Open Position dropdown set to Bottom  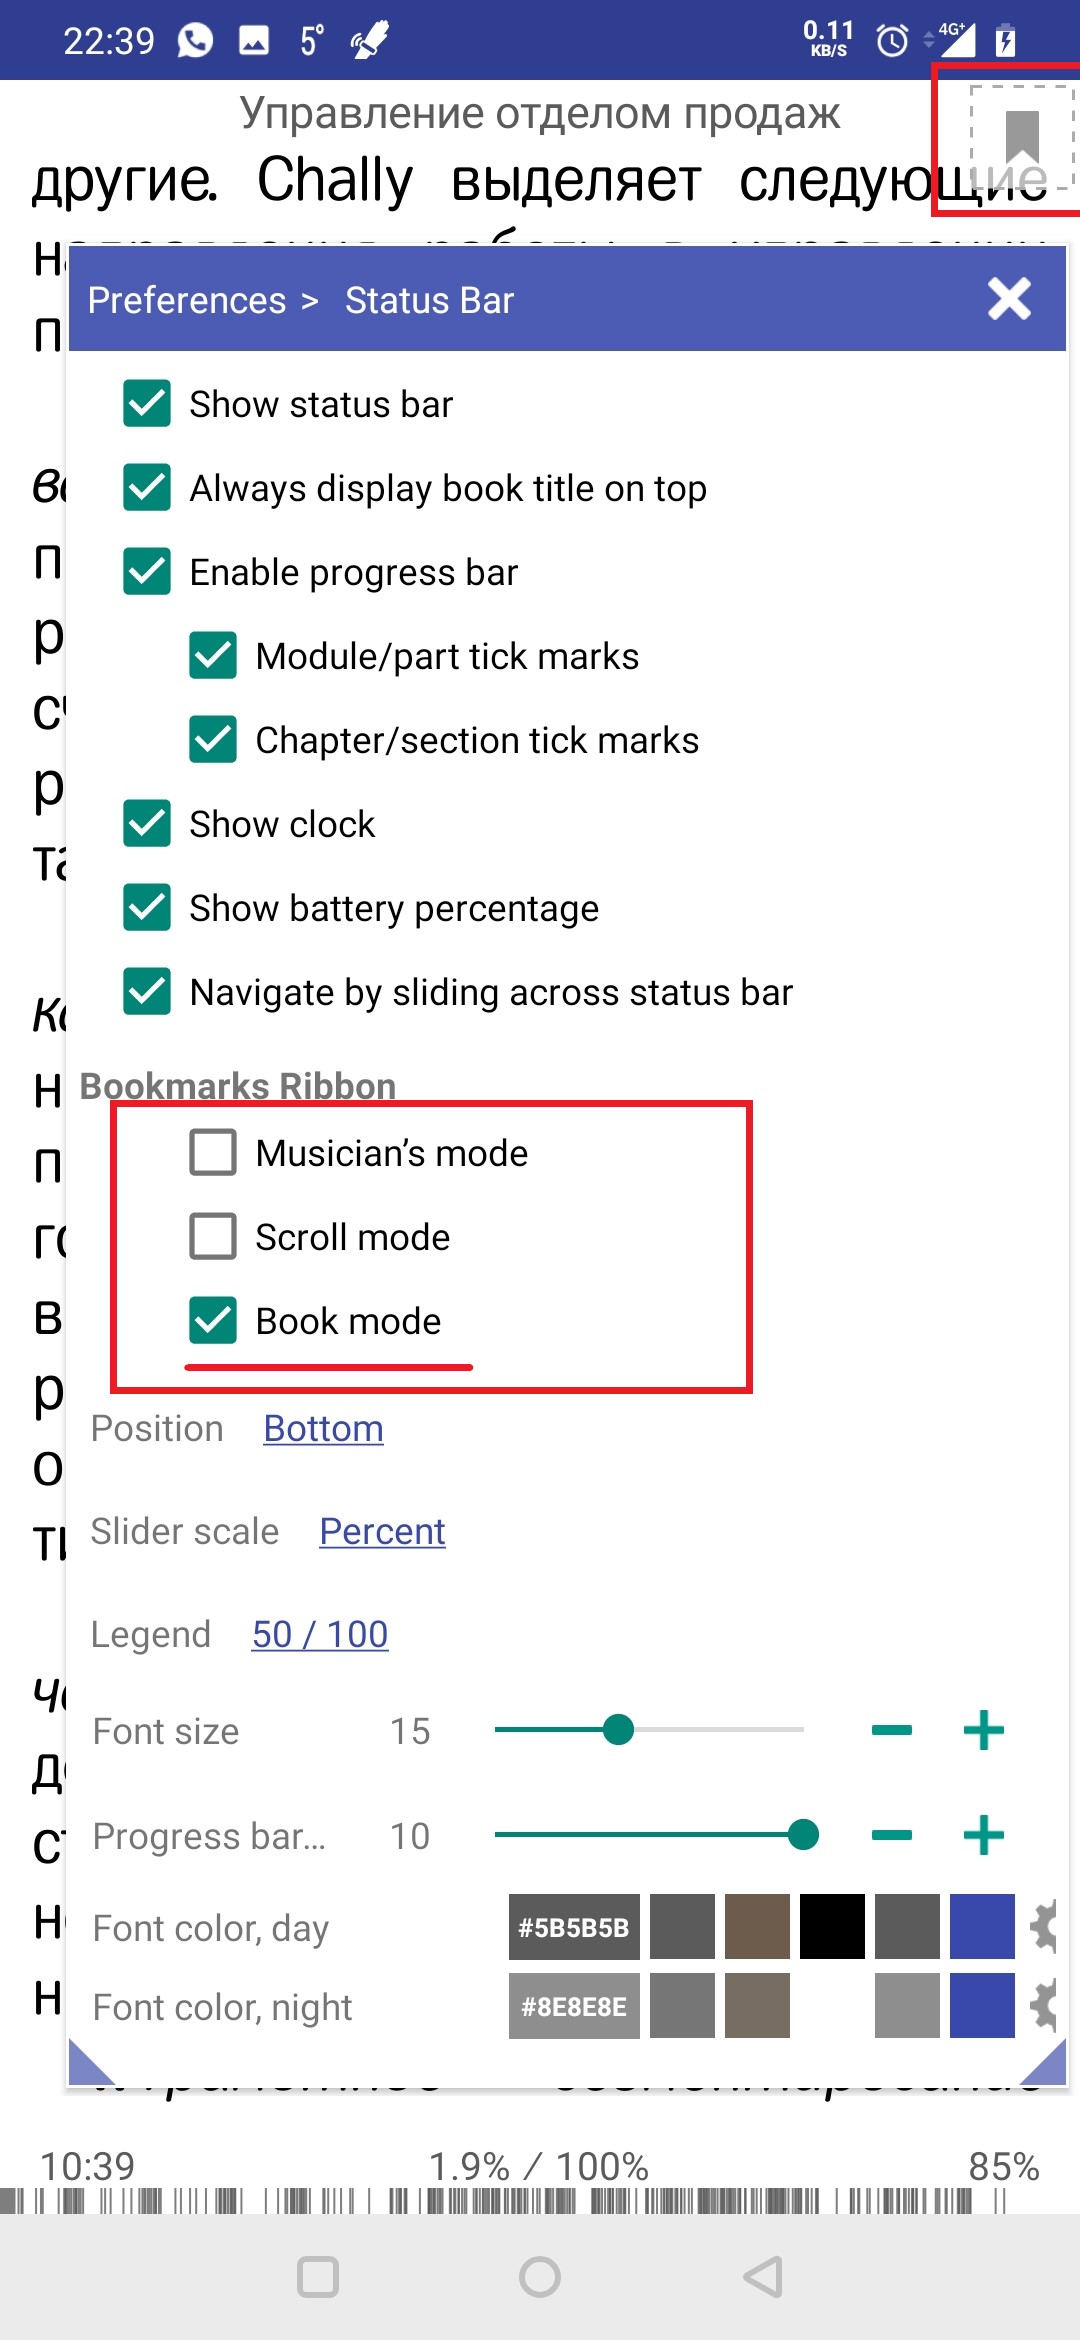pyautogui.click(x=323, y=1428)
